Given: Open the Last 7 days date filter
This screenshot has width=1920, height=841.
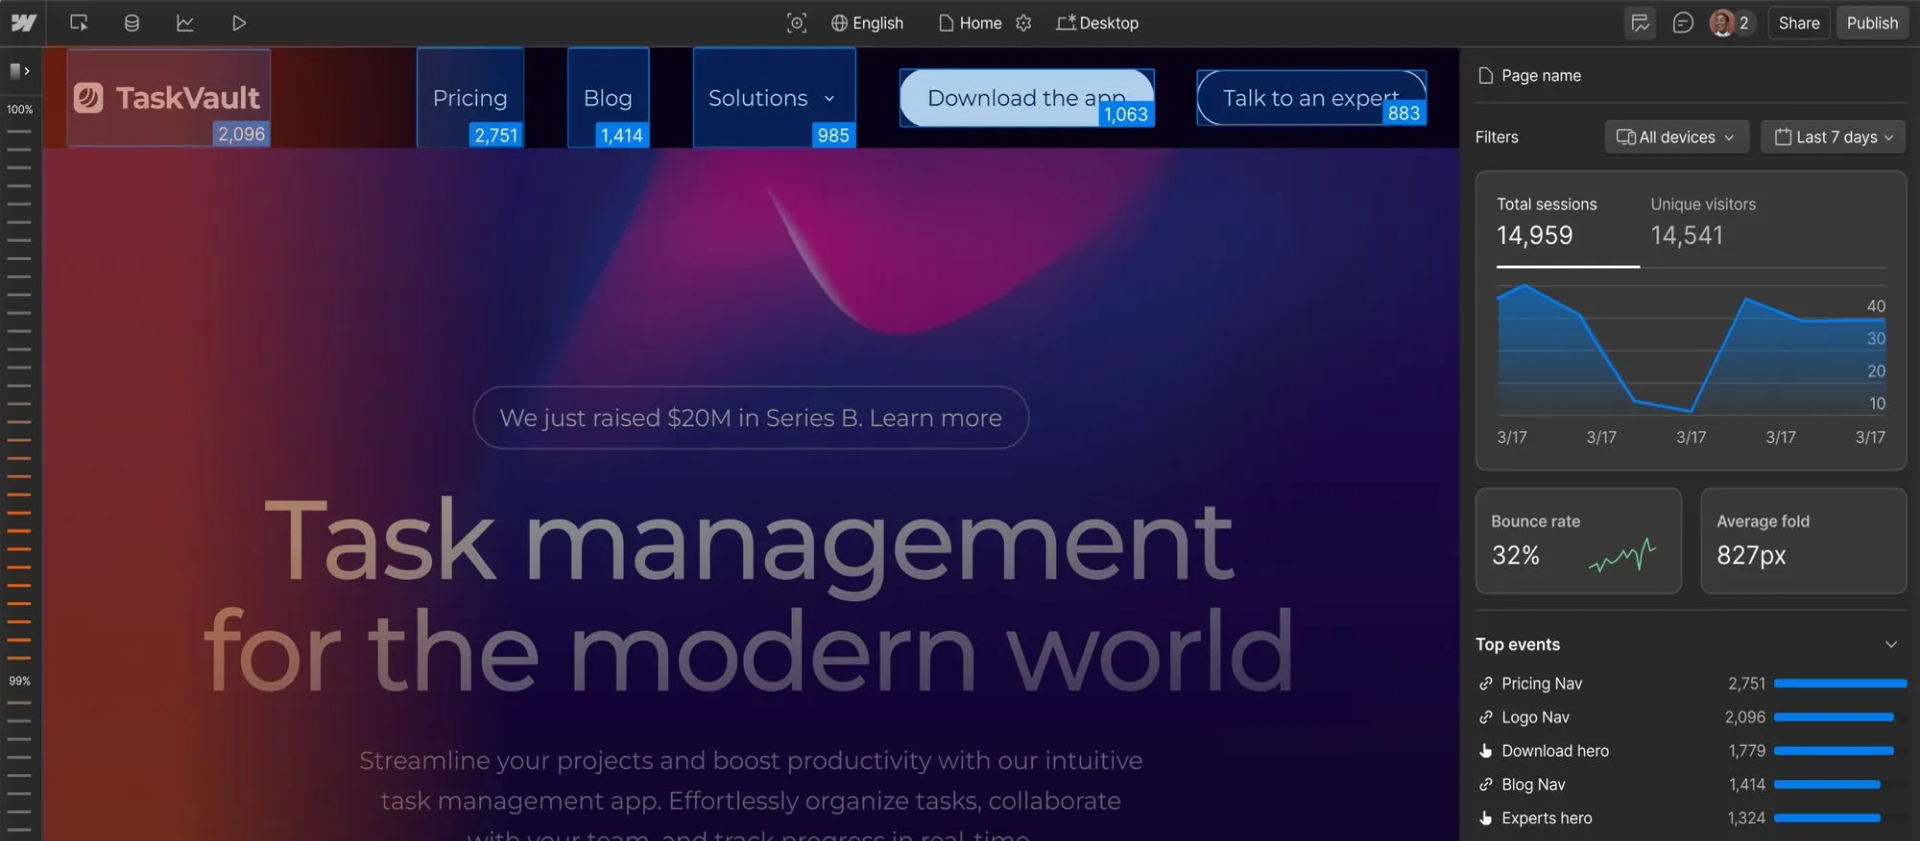Looking at the screenshot, I should [x=1833, y=137].
